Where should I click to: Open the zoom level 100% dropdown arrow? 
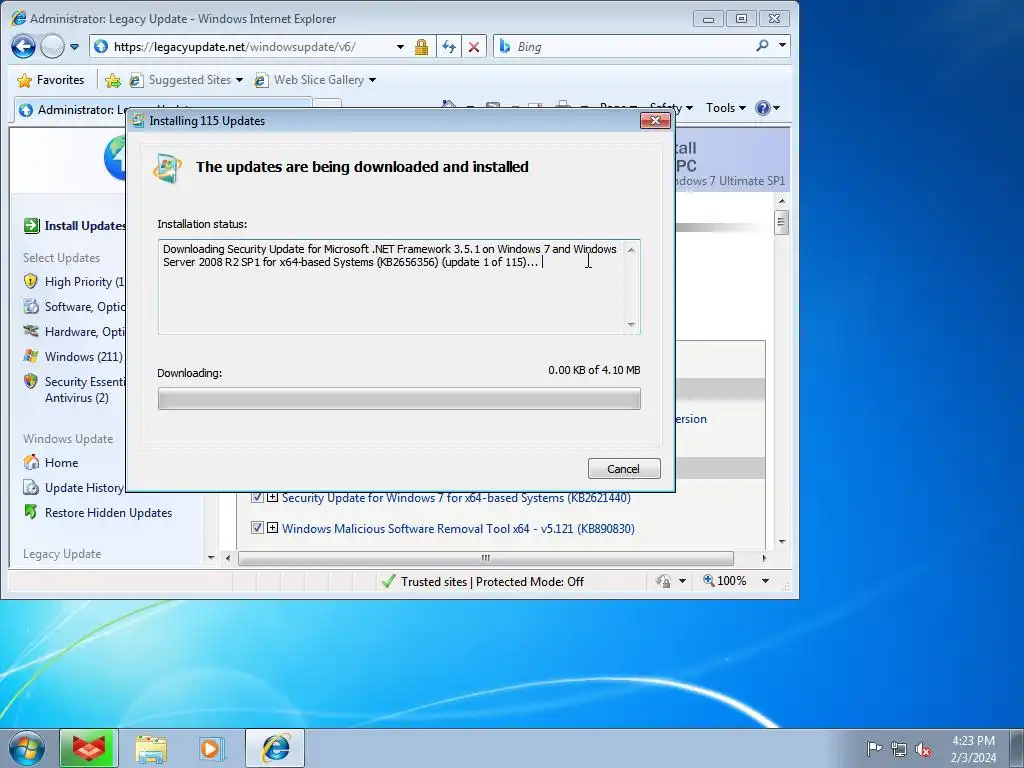click(x=765, y=581)
